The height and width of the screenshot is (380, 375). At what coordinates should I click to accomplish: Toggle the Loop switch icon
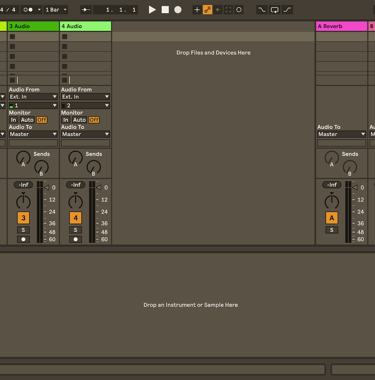pos(275,10)
